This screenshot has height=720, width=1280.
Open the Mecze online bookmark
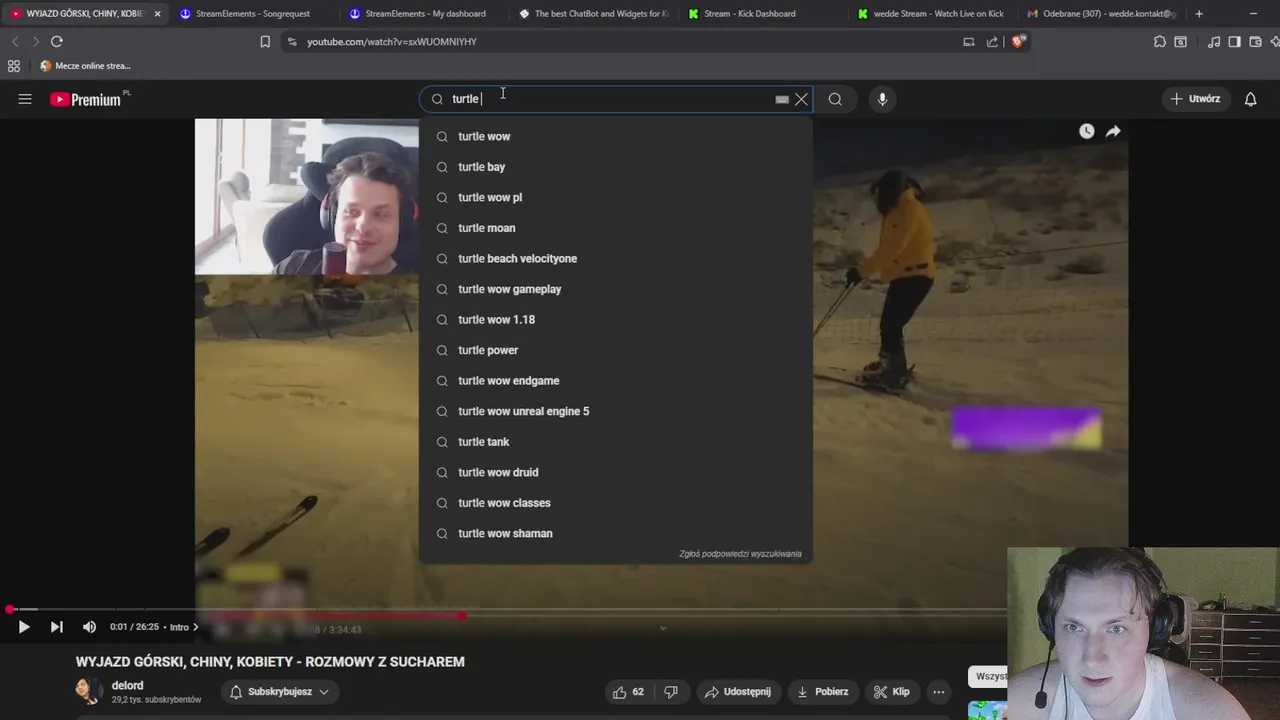tap(85, 66)
